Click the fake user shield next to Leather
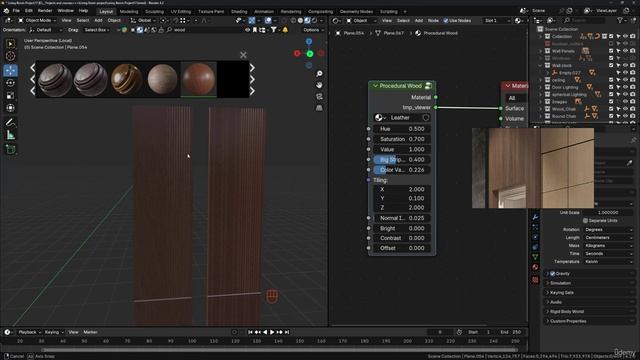This screenshot has height=360, width=640. 426,118
